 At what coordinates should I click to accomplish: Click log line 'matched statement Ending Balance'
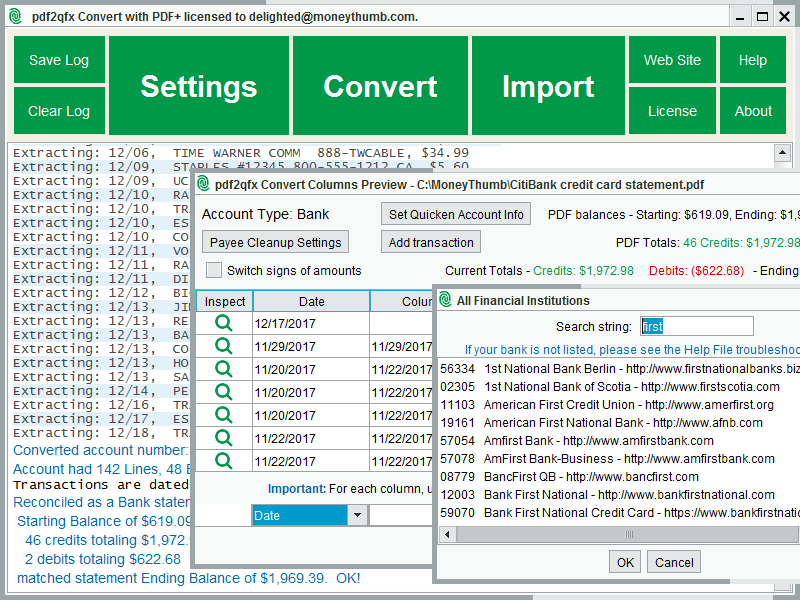[189, 578]
